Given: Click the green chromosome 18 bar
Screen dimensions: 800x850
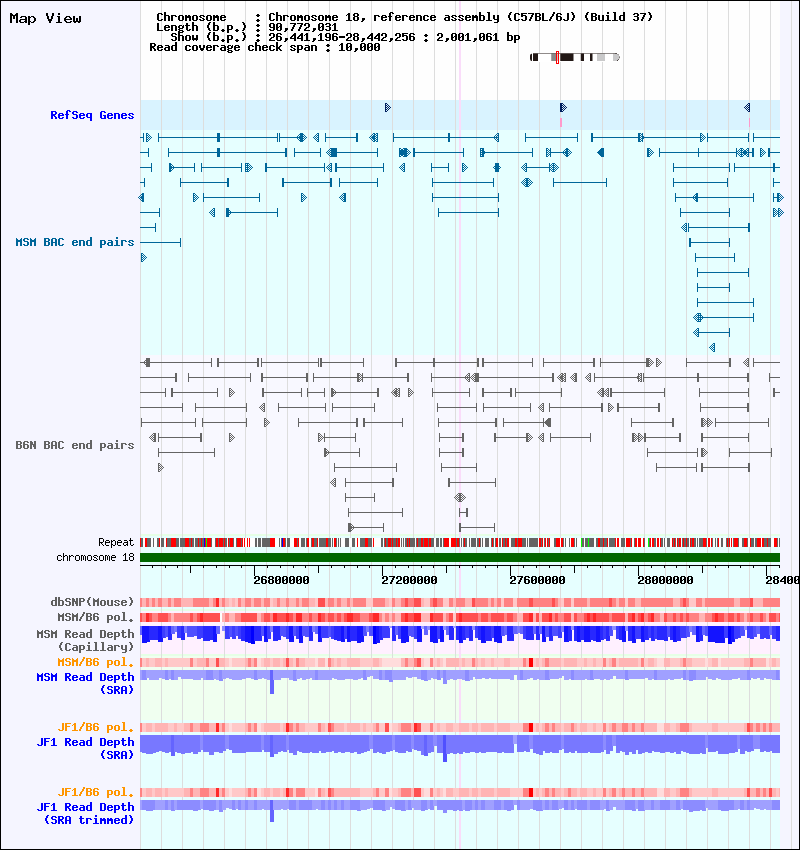Looking at the screenshot, I should [460, 557].
